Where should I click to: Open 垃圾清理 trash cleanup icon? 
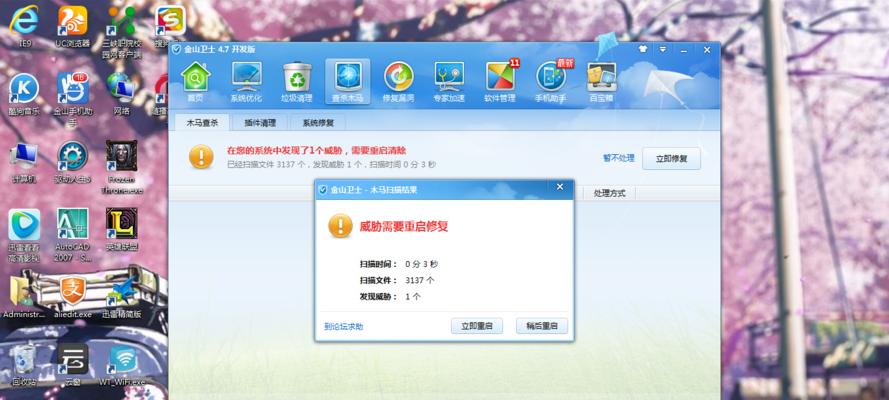(x=297, y=82)
